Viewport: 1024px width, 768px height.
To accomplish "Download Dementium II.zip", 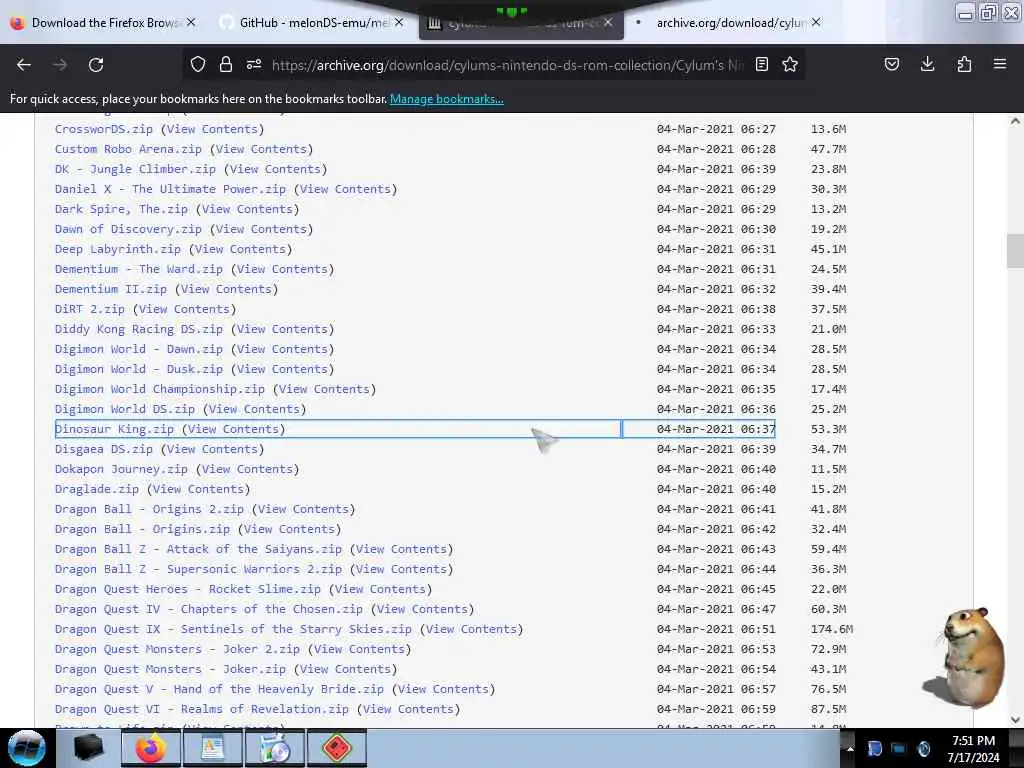I will 110,289.
